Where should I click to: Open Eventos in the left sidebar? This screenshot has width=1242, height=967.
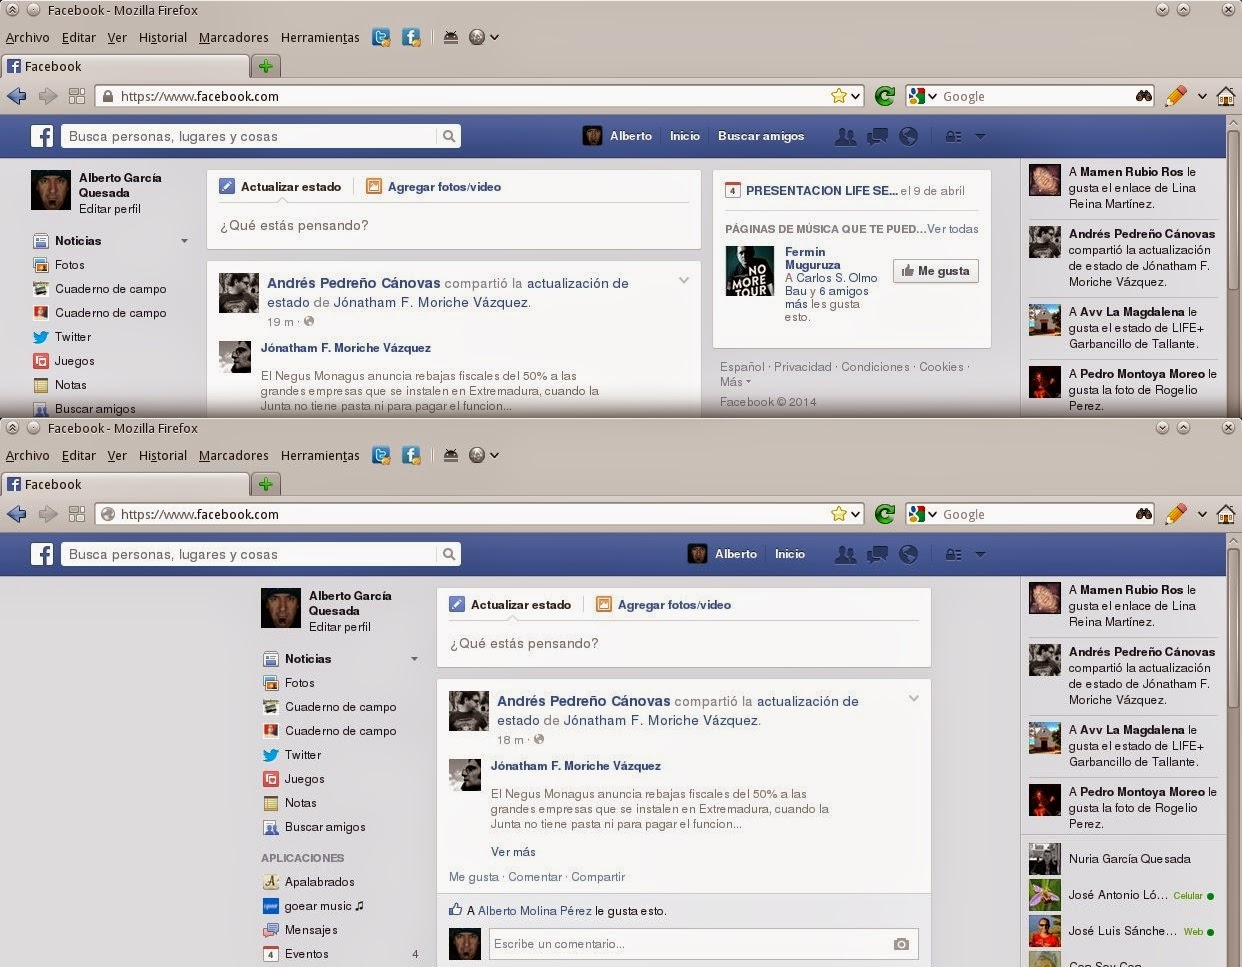(x=296, y=954)
